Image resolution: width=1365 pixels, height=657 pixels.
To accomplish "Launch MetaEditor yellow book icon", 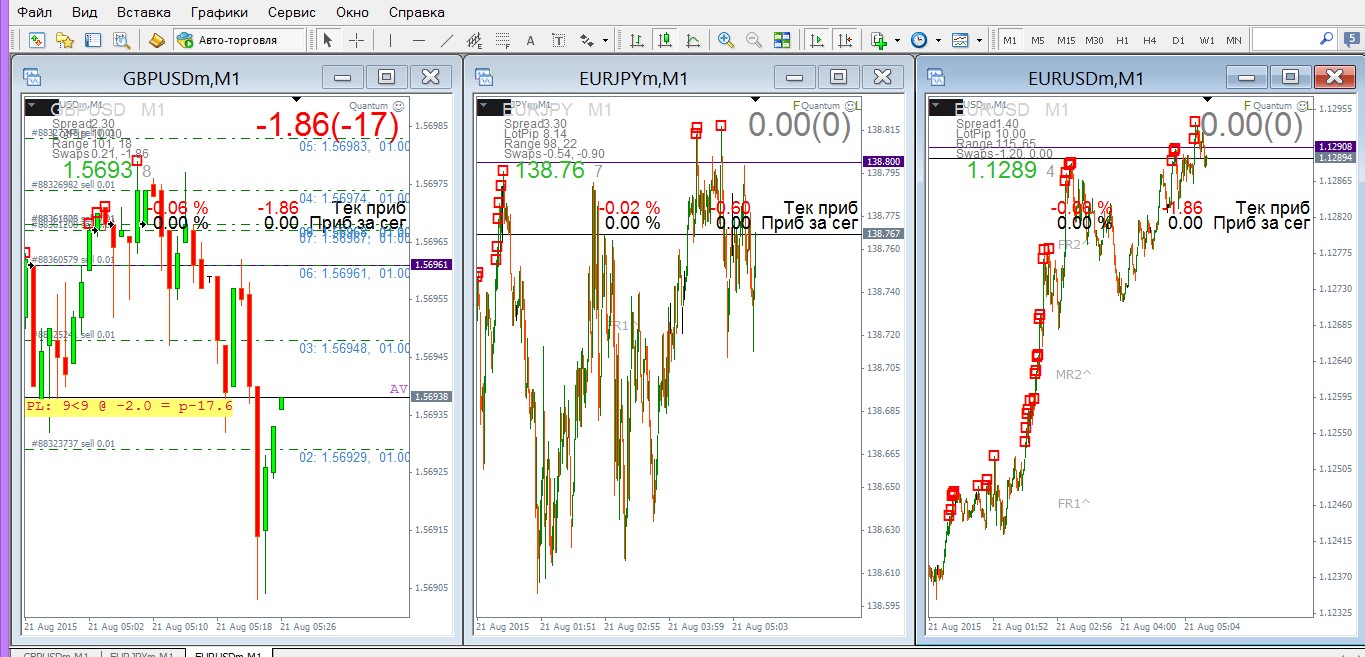I will pos(157,40).
